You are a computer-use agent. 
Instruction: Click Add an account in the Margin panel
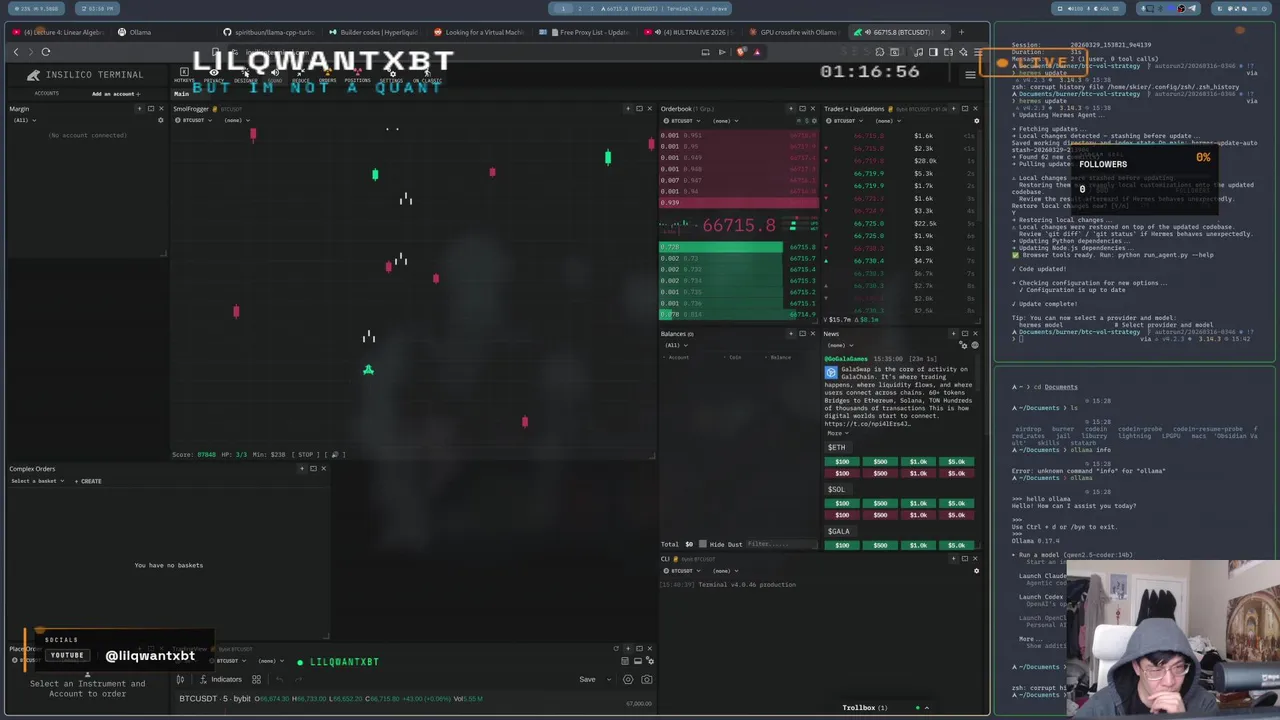[115, 94]
